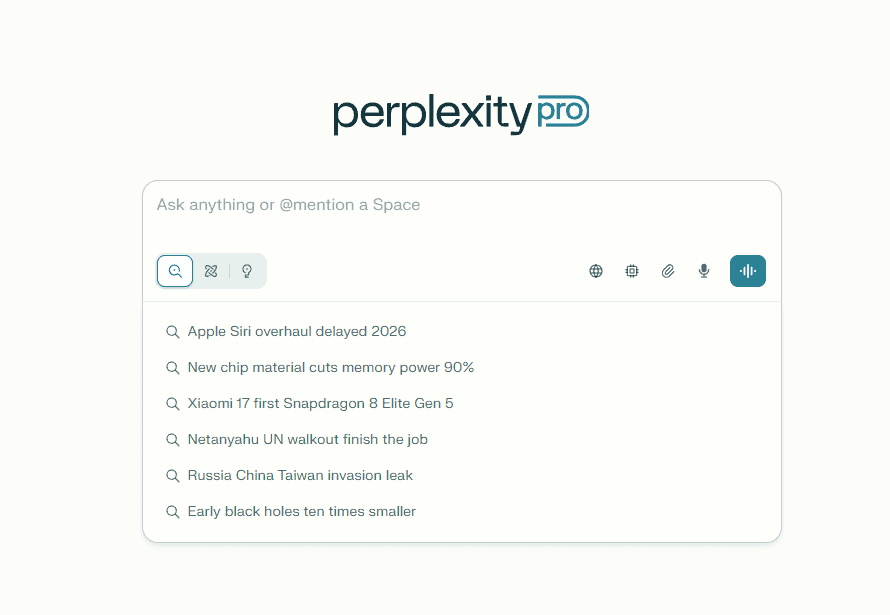Click the Pro badge beside the logo

(563, 110)
